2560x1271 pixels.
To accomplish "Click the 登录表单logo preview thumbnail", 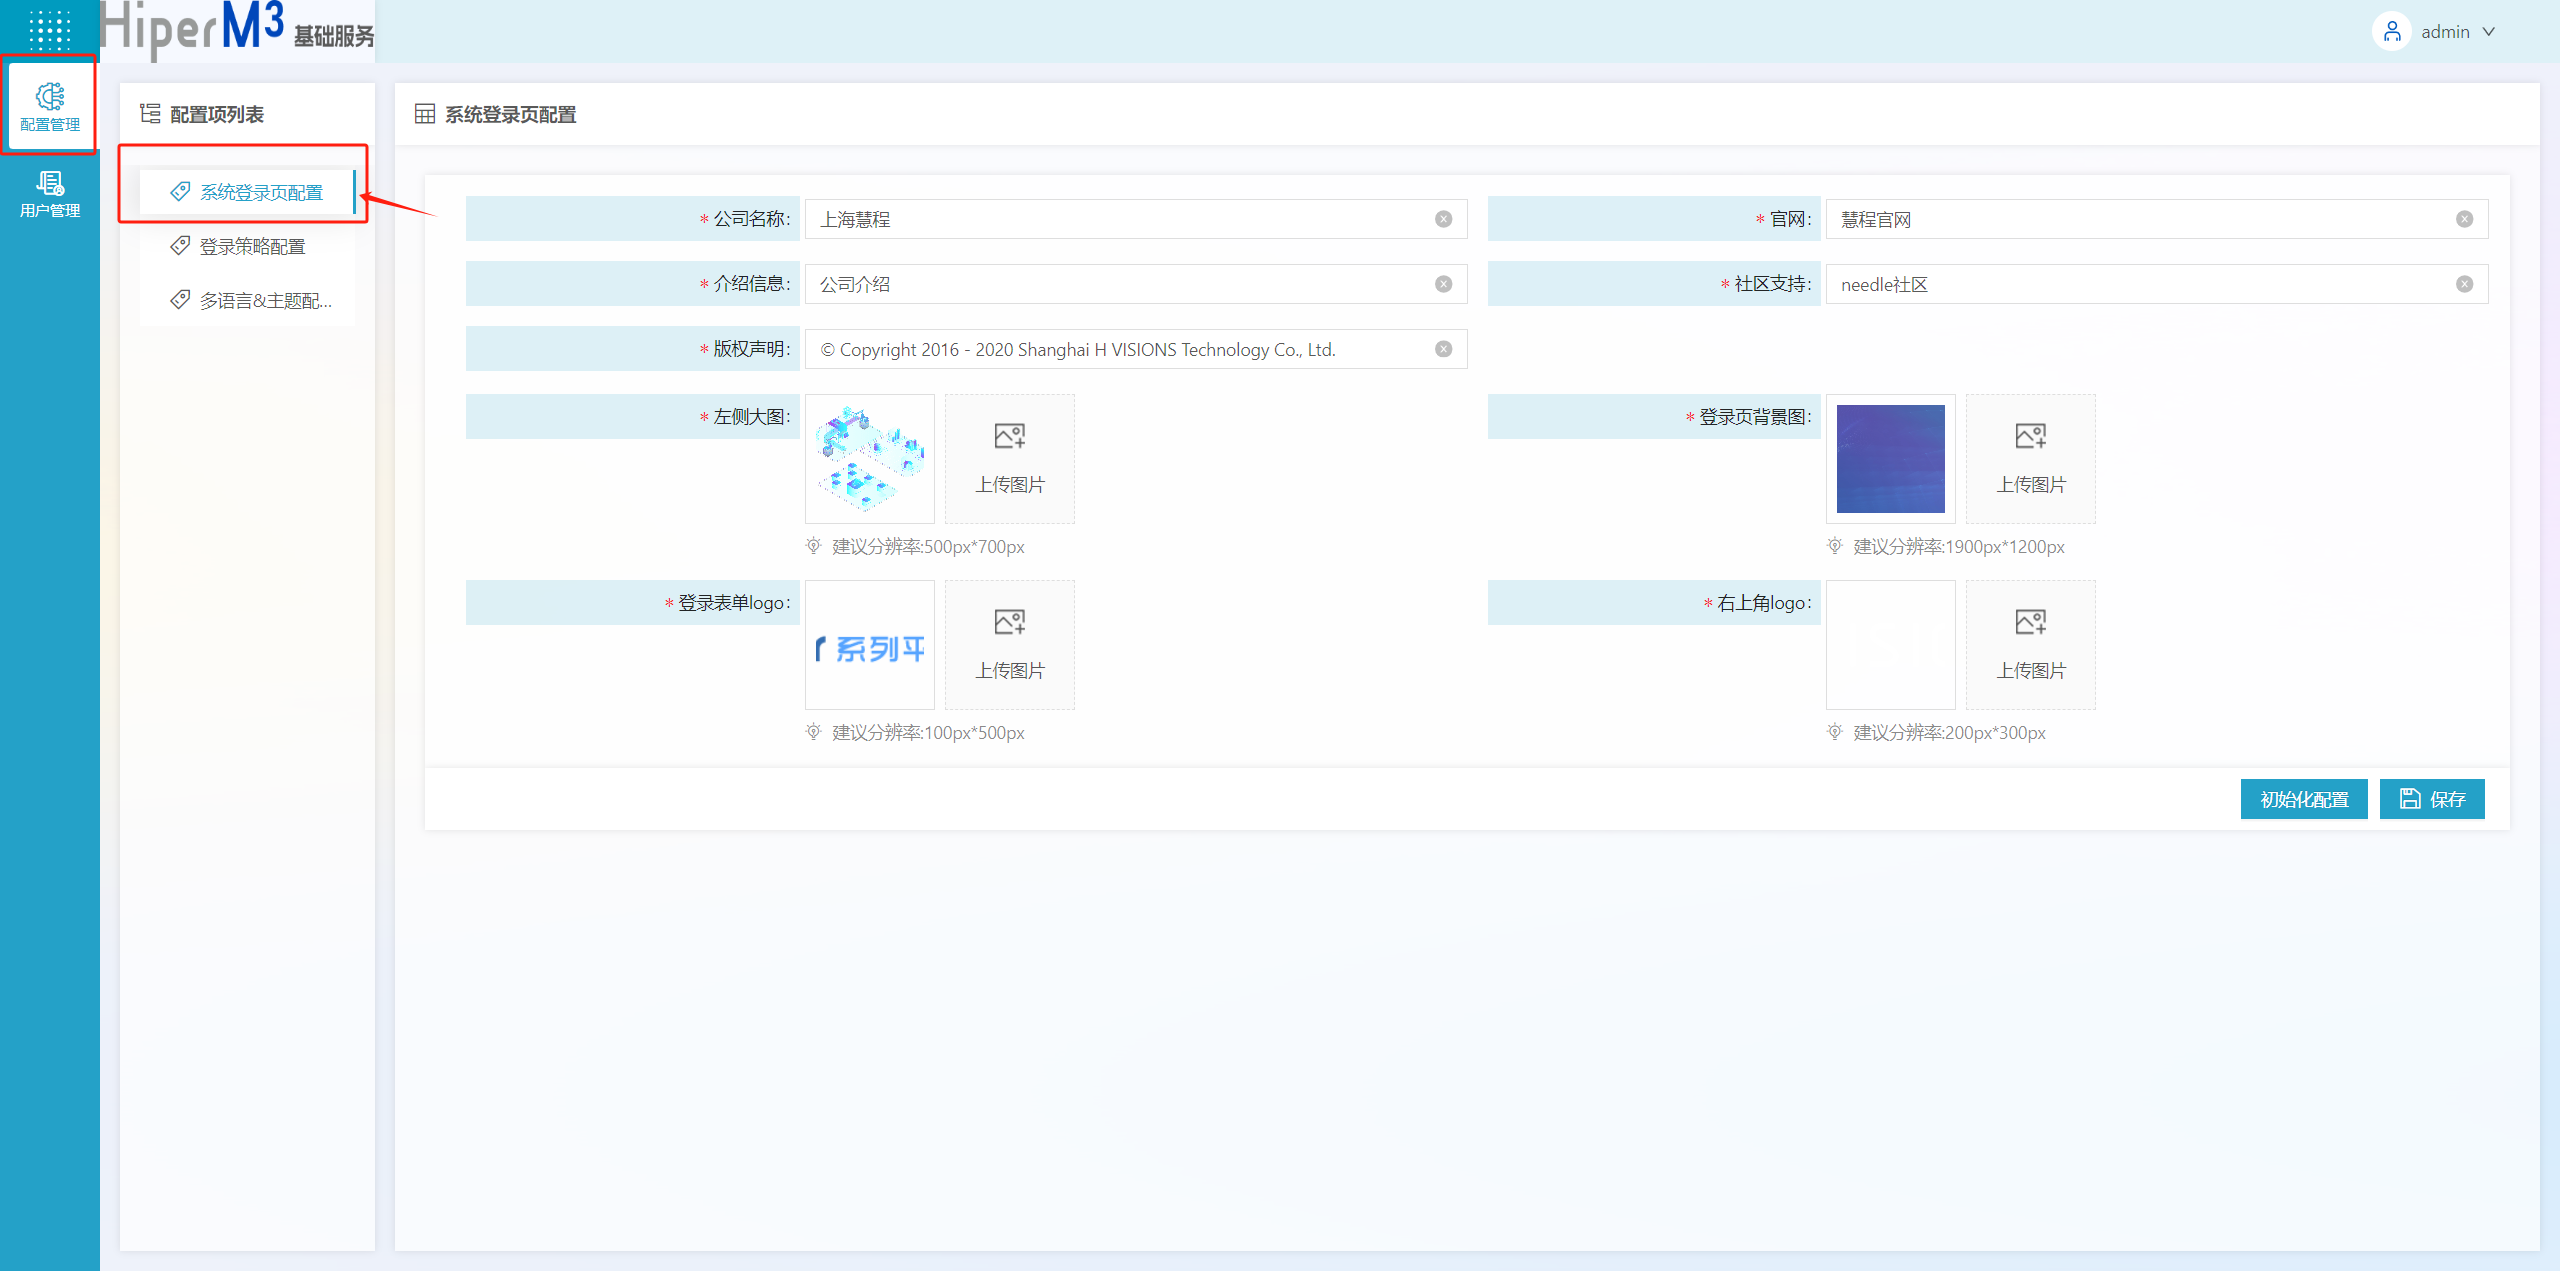I will pyautogui.click(x=869, y=644).
